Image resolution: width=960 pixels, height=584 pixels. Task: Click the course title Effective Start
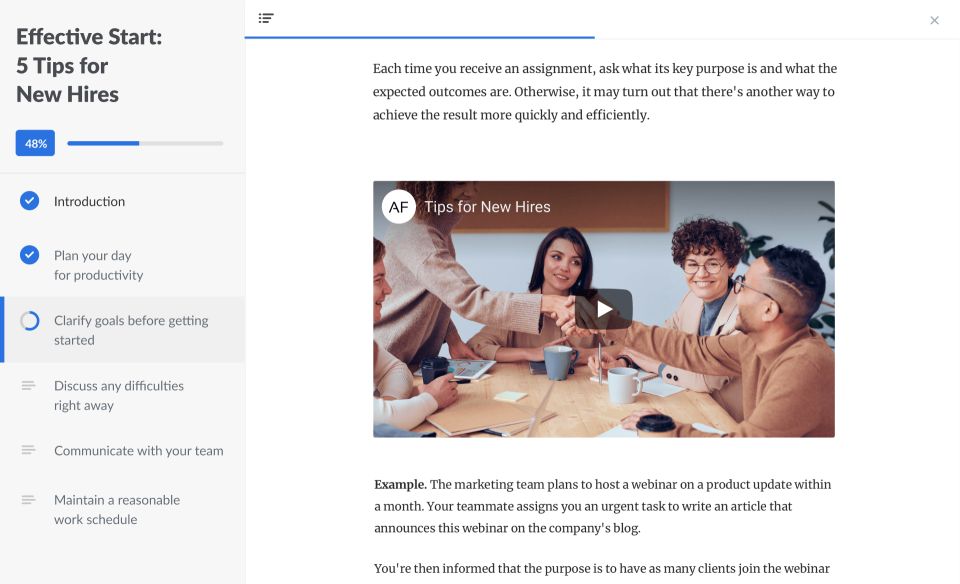tap(89, 65)
